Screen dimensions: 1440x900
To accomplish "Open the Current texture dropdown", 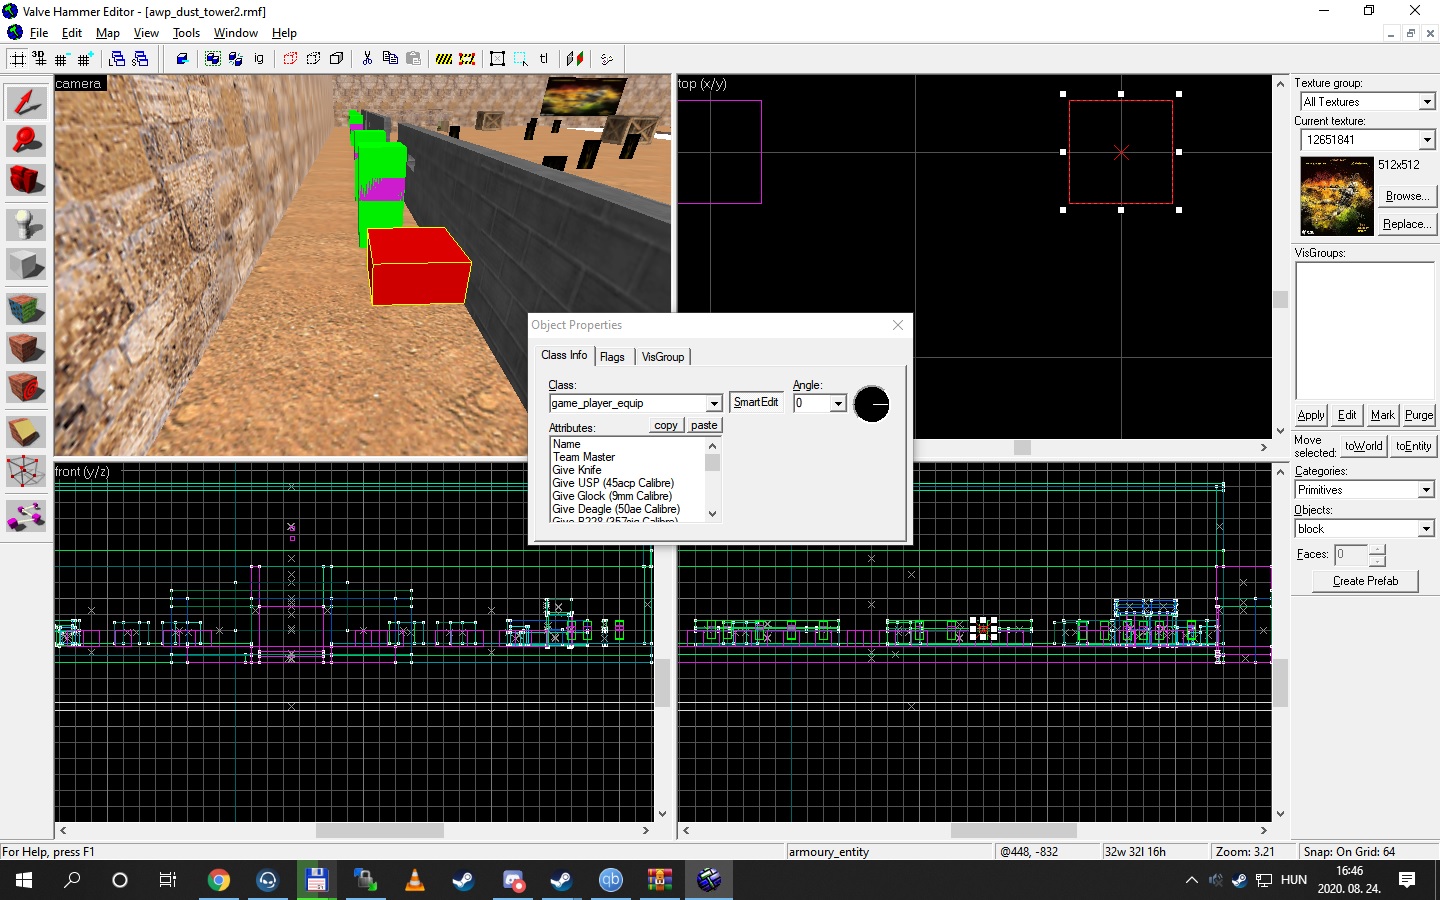I will 1427,140.
